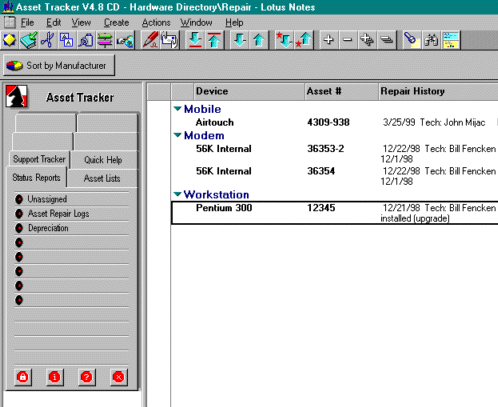Click the forward document icon beside the red pen
Screen dimensions: 498x407
[170, 40]
